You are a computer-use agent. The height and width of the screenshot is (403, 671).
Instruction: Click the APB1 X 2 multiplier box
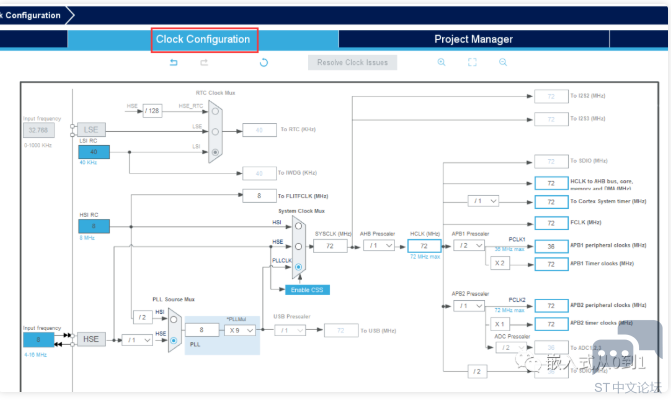(x=500, y=263)
